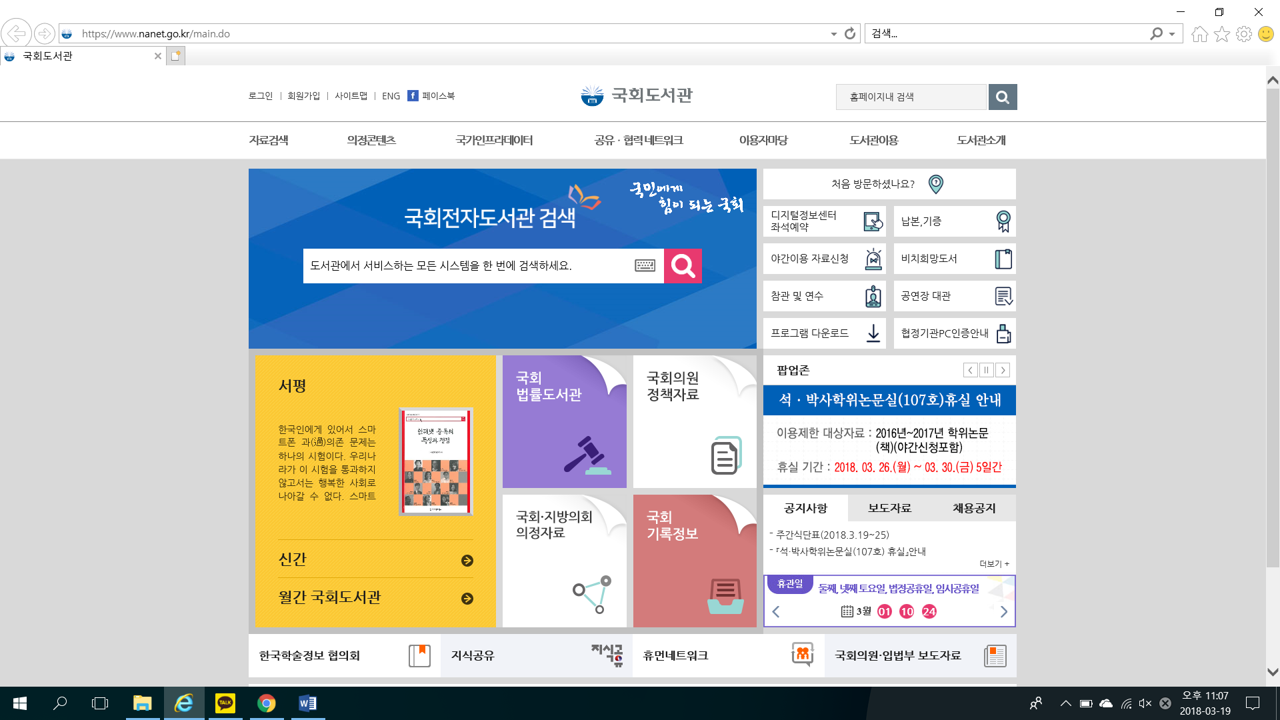Screen dimensions: 1280x720
Task: Click the page scrollbar down arrow
Action: [1272, 672]
